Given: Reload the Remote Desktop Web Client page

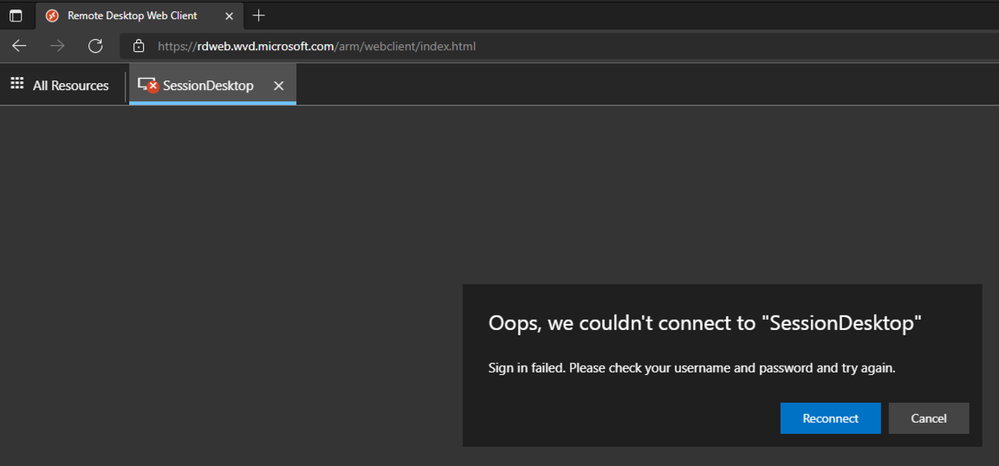Looking at the screenshot, I should (x=96, y=46).
